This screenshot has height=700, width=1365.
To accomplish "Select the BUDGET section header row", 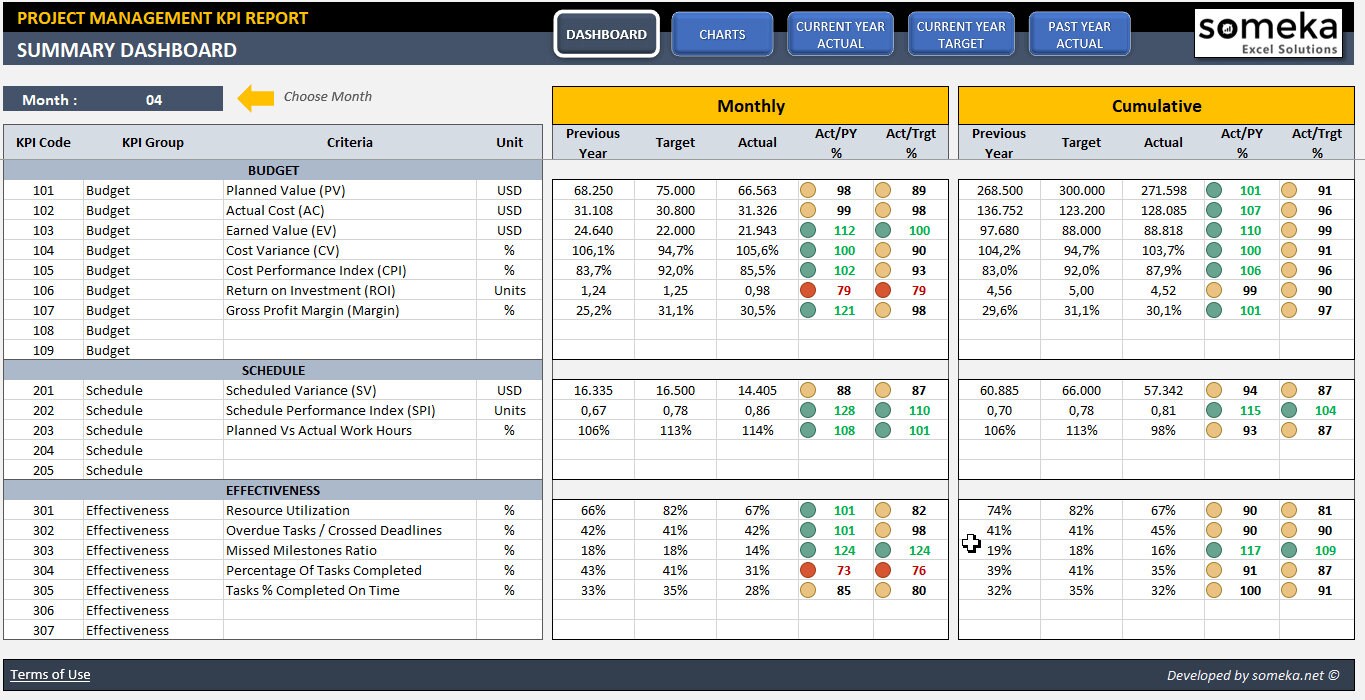I will pos(272,170).
